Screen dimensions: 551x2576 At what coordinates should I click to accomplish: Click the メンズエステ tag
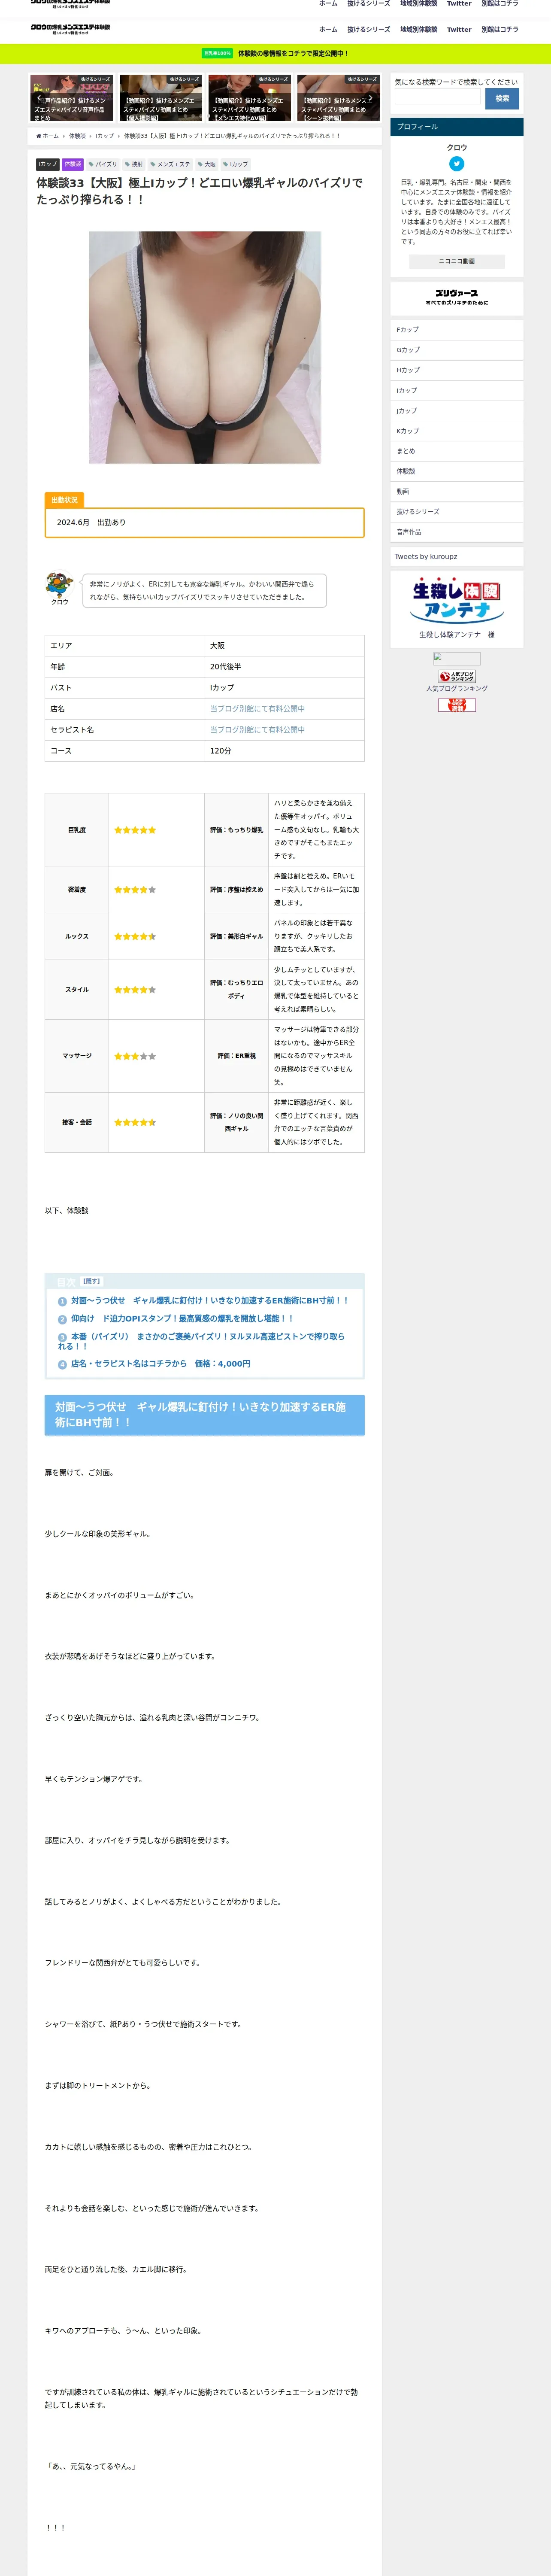[x=170, y=164]
